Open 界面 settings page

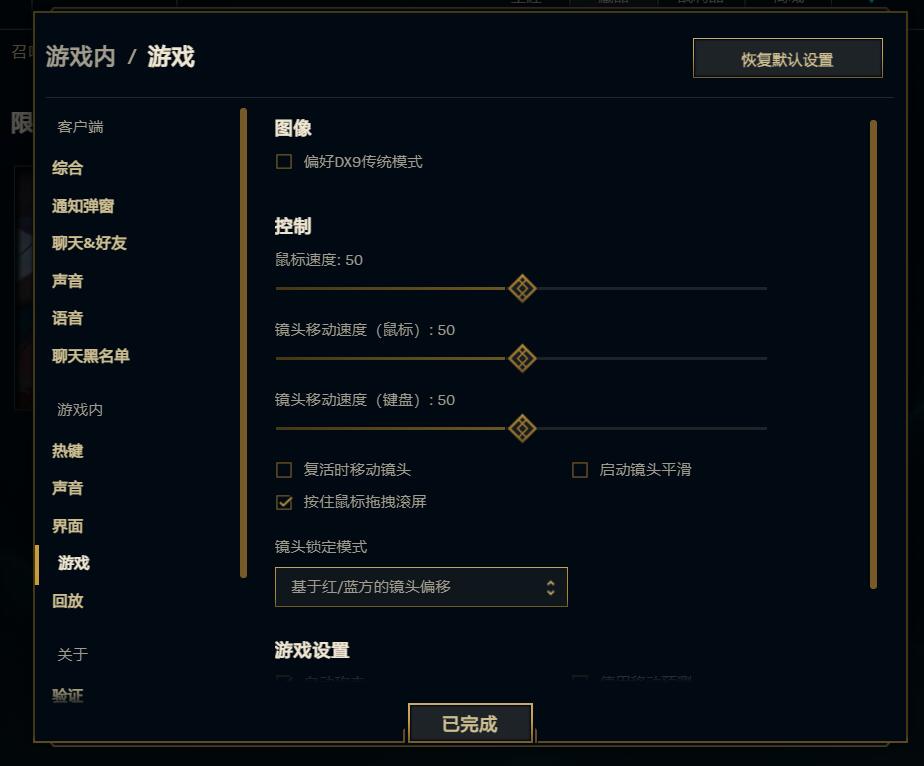pyautogui.click(x=67, y=526)
